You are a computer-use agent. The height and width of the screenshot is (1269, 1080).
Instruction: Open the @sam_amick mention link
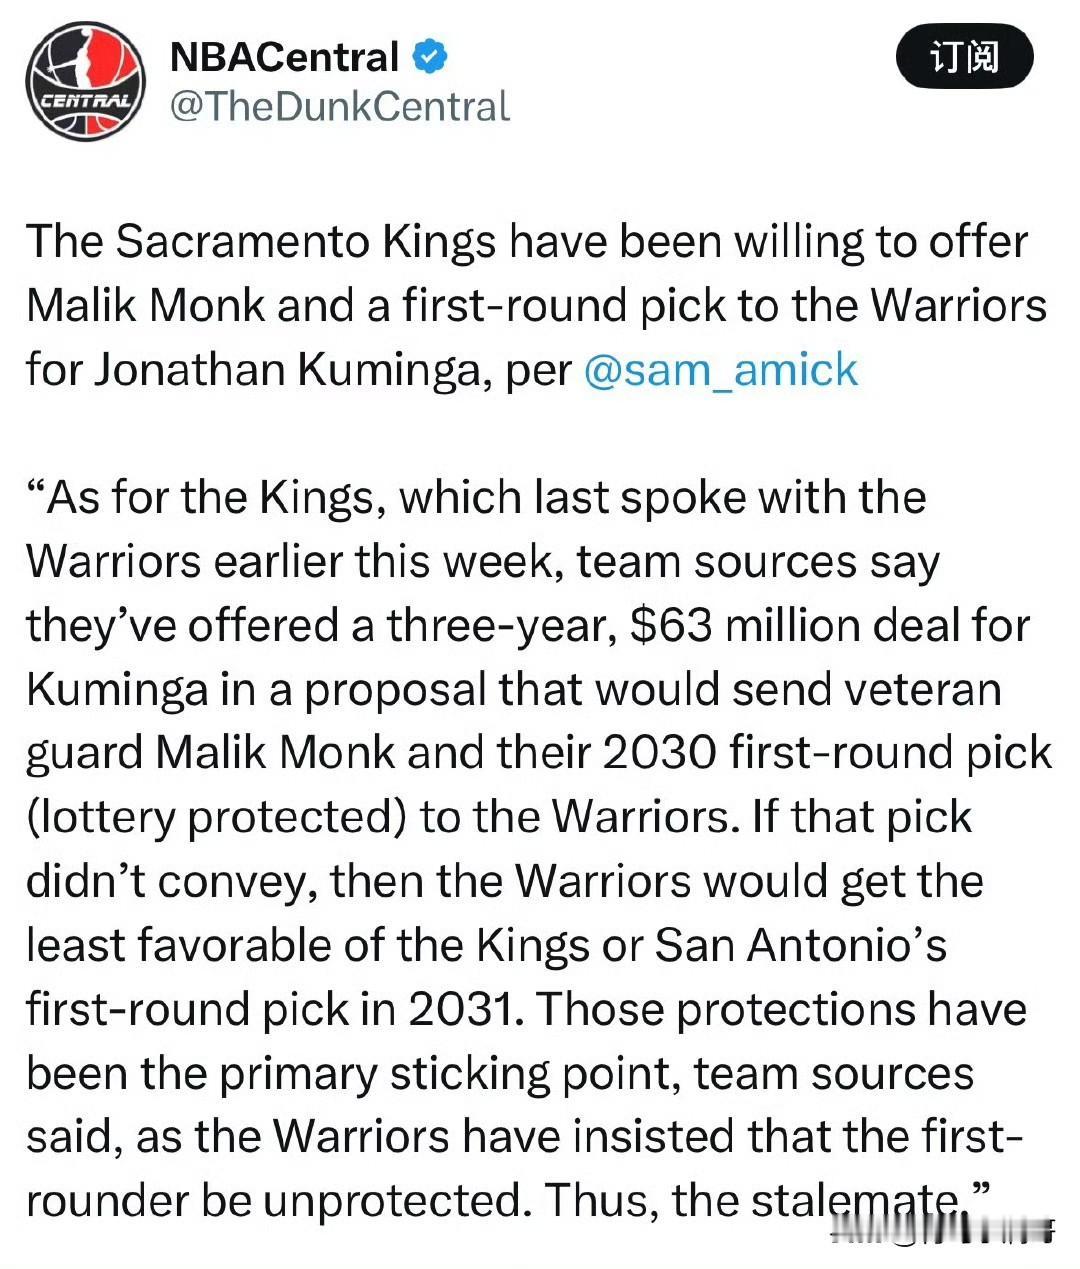pyautogui.click(x=720, y=369)
